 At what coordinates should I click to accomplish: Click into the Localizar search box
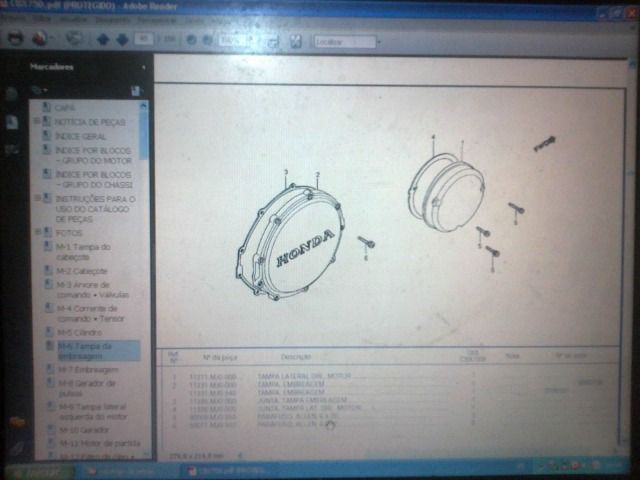click(x=344, y=42)
